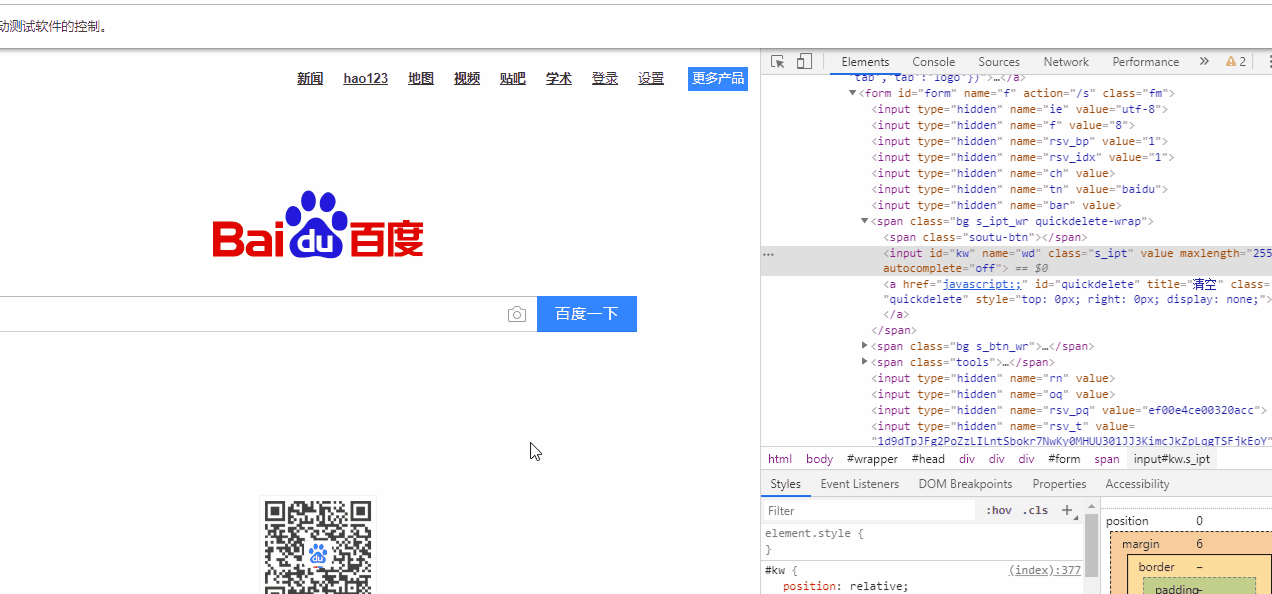1272x594 pixels.
Task: Toggle the :hov element state button
Action: [x=998, y=510]
